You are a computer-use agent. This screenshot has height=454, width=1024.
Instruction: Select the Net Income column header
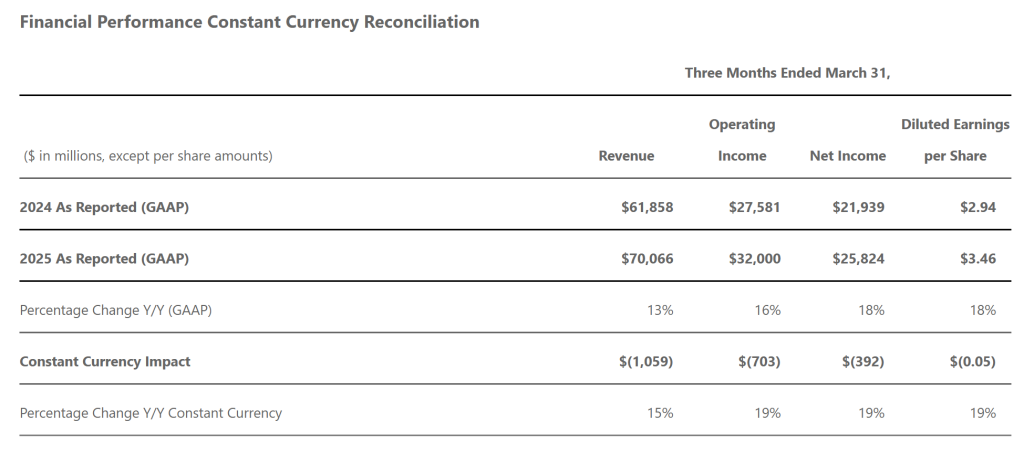pyautogui.click(x=847, y=156)
